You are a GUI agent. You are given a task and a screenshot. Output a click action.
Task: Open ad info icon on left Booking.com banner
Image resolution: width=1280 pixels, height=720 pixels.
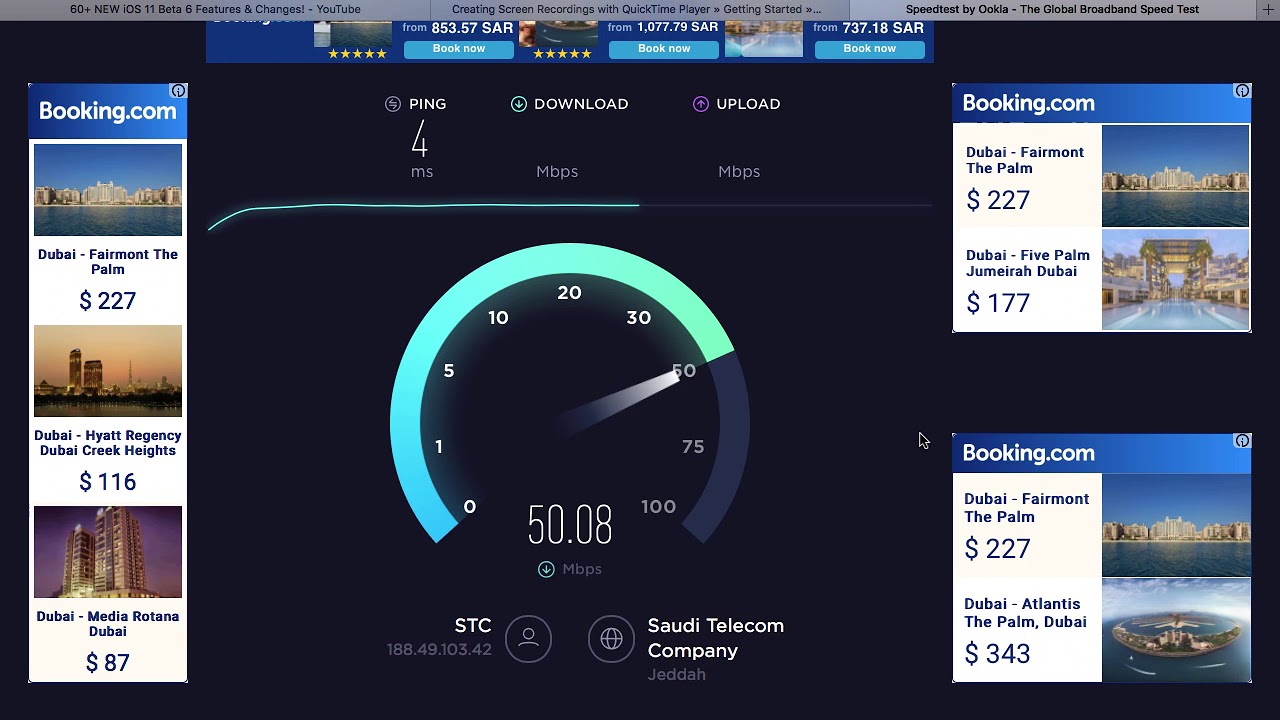[x=178, y=91]
